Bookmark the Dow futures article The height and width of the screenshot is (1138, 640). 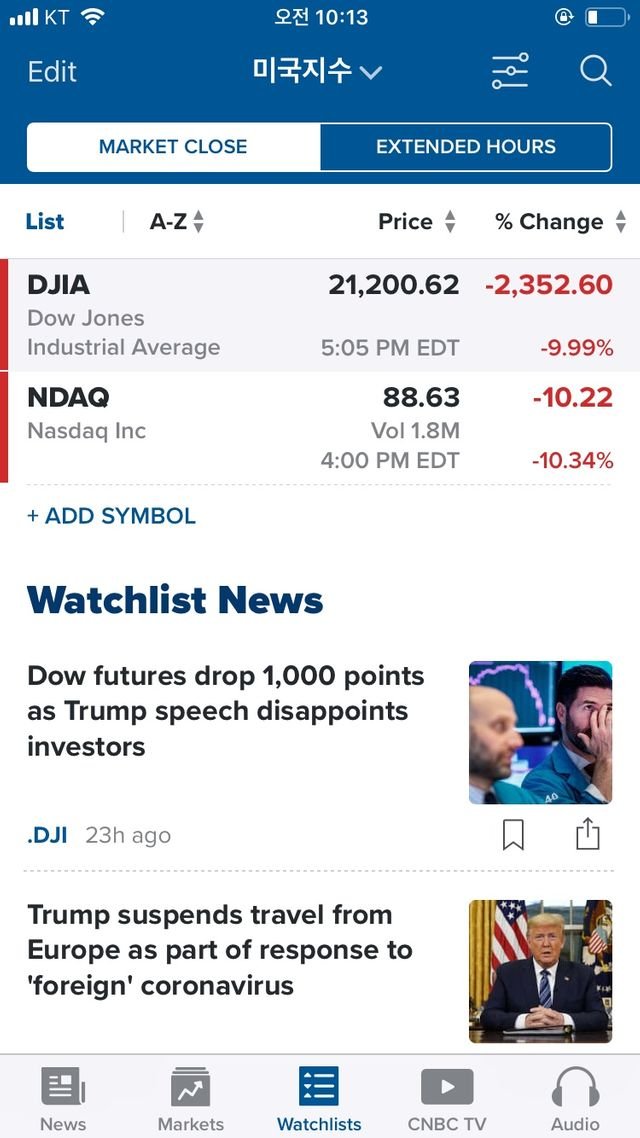tap(513, 835)
